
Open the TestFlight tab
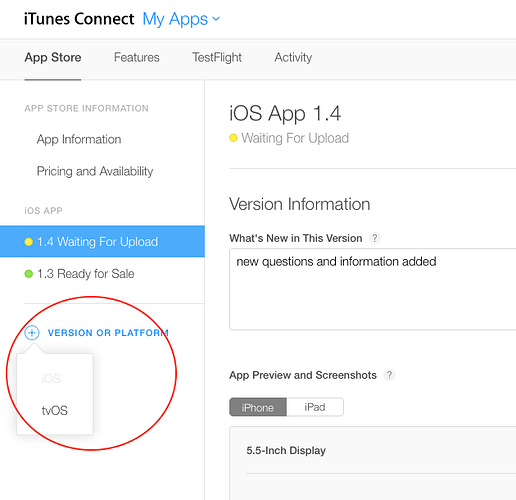point(217,57)
